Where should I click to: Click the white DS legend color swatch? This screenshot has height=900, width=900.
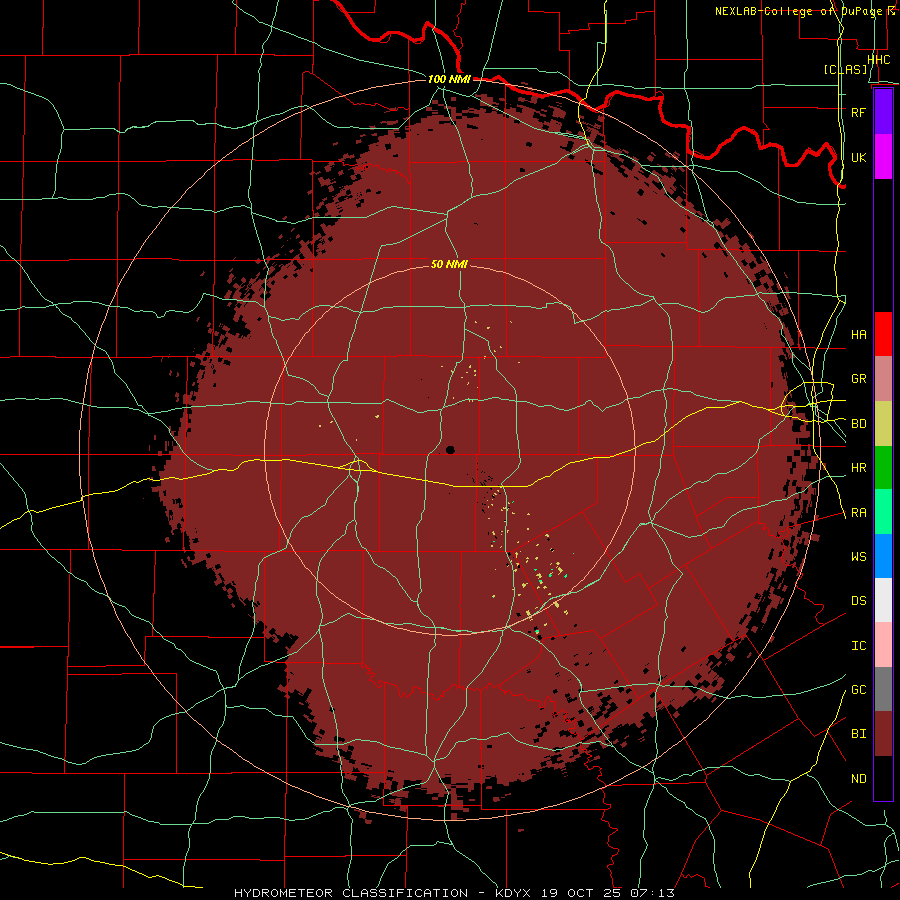click(883, 600)
